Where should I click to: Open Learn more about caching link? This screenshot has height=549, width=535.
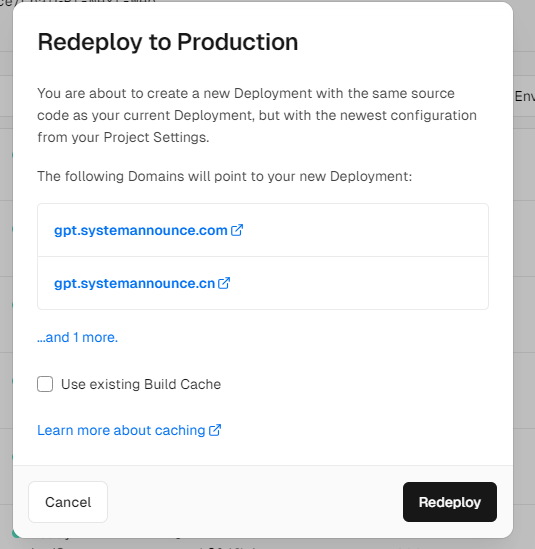point(121,430)
